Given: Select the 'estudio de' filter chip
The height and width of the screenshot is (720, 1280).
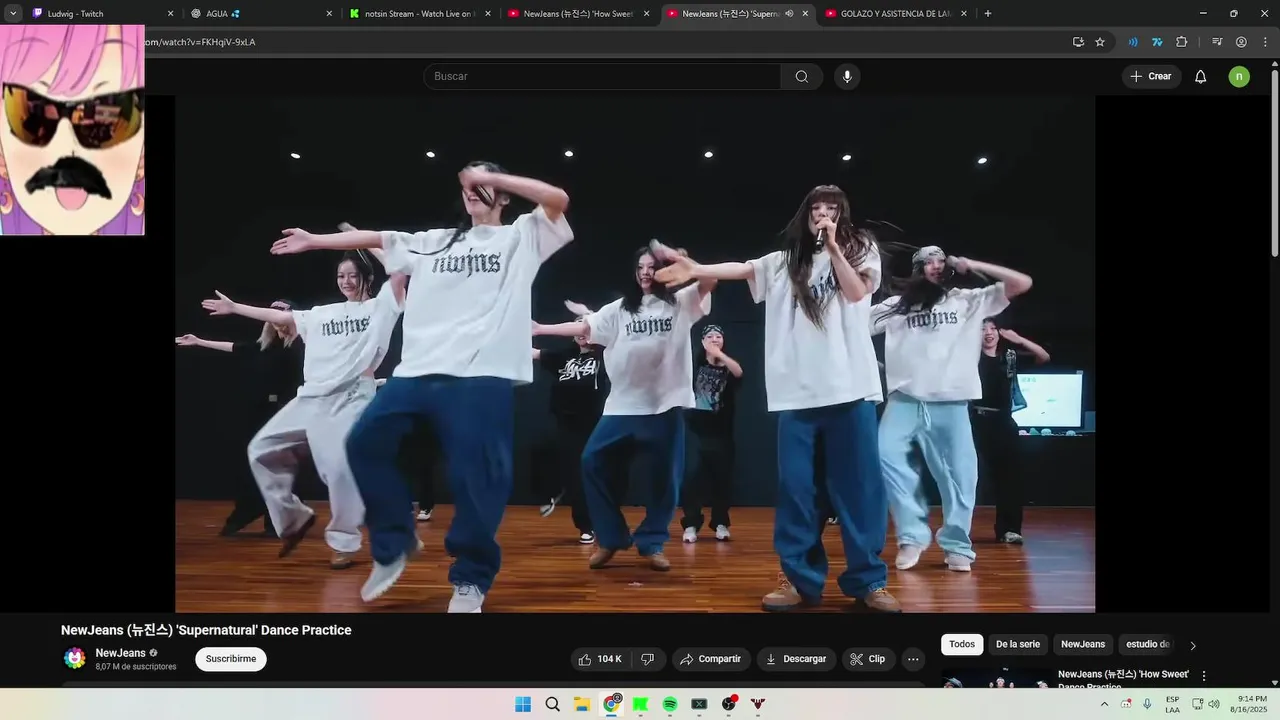Looking at the screenshot, I should tap(1147, 645).
